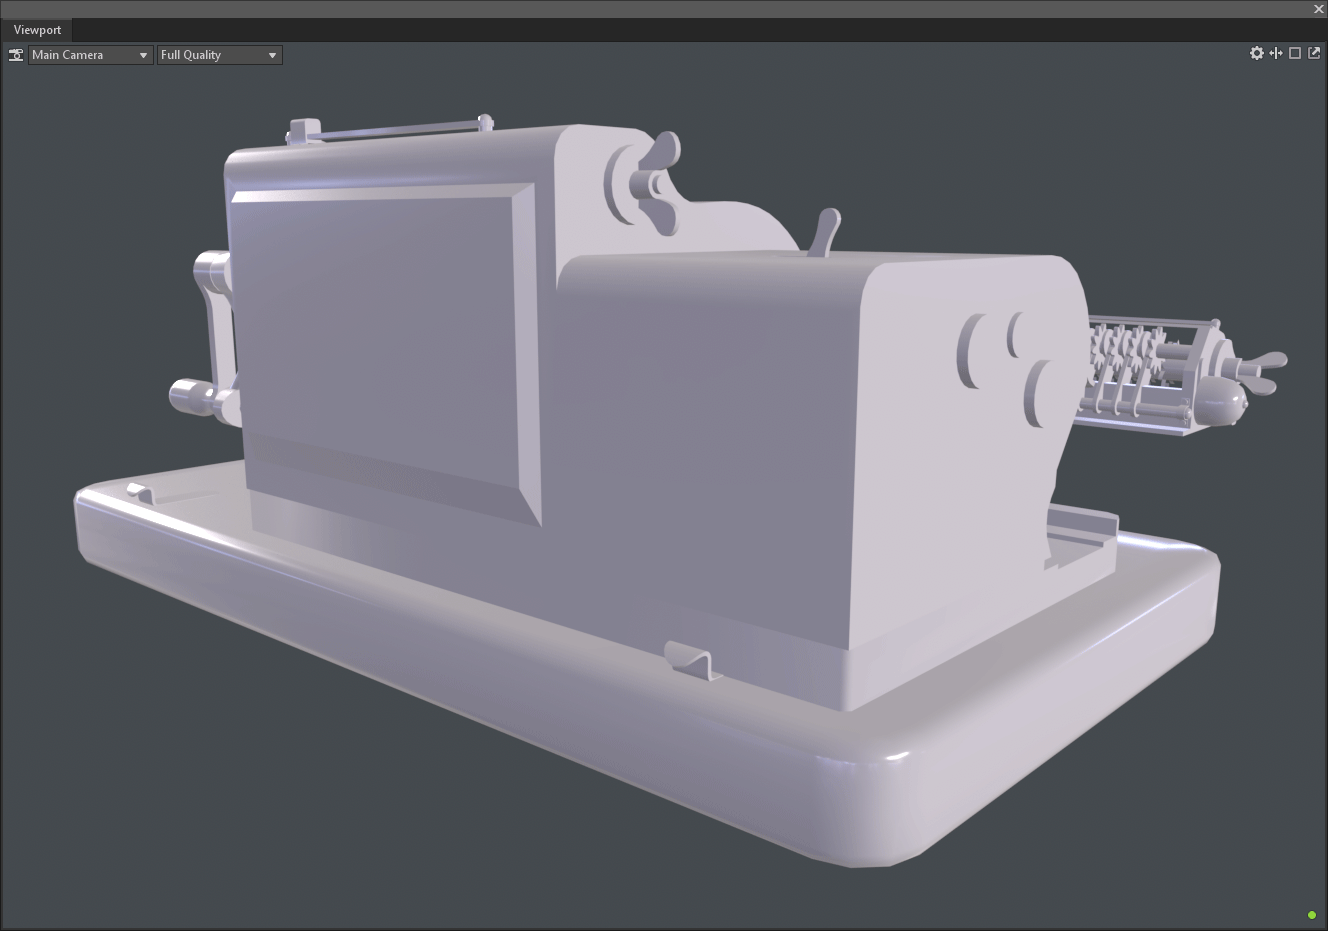Click the upright lever on the machine top
The width and height of the screenshot is (1328, 931).
828,233
